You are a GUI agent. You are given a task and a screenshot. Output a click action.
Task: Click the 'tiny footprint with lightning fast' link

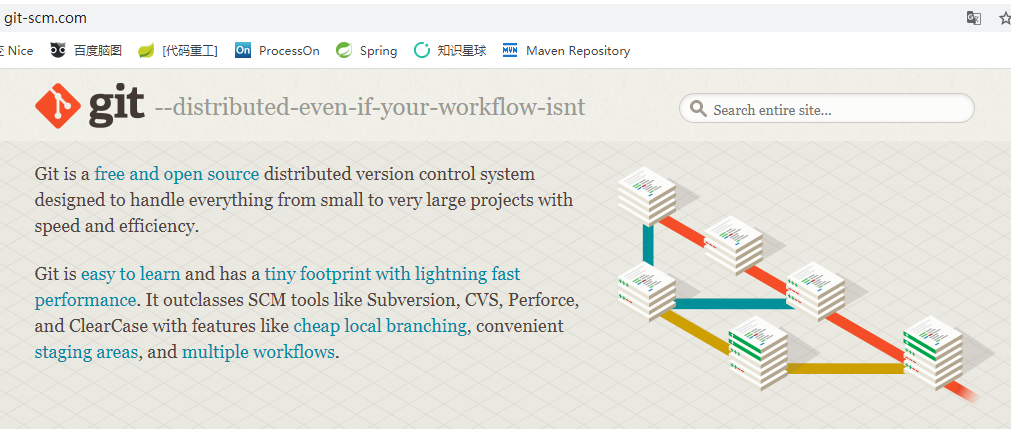(392, 274)
